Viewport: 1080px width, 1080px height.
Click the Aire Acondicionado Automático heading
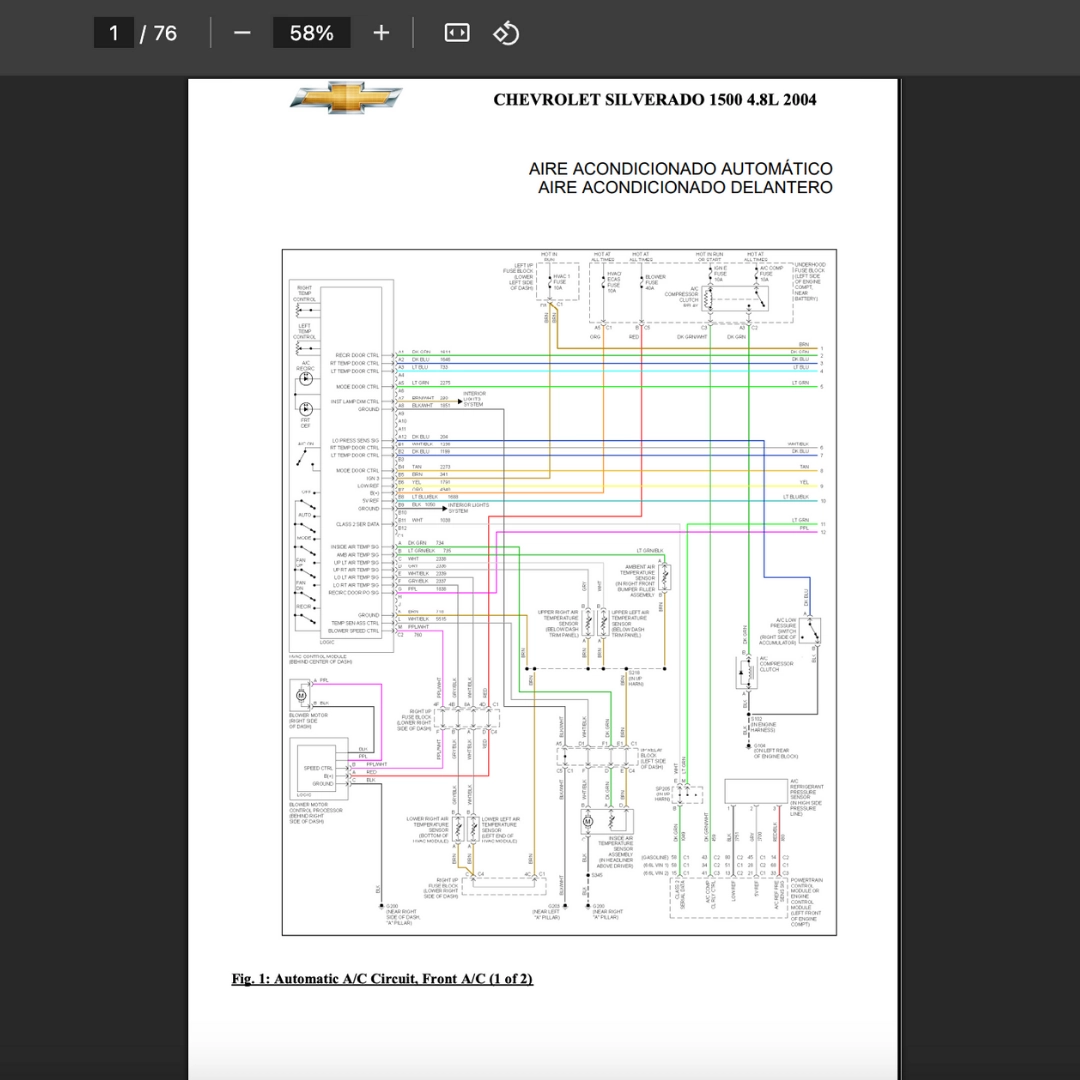[681, 169]
